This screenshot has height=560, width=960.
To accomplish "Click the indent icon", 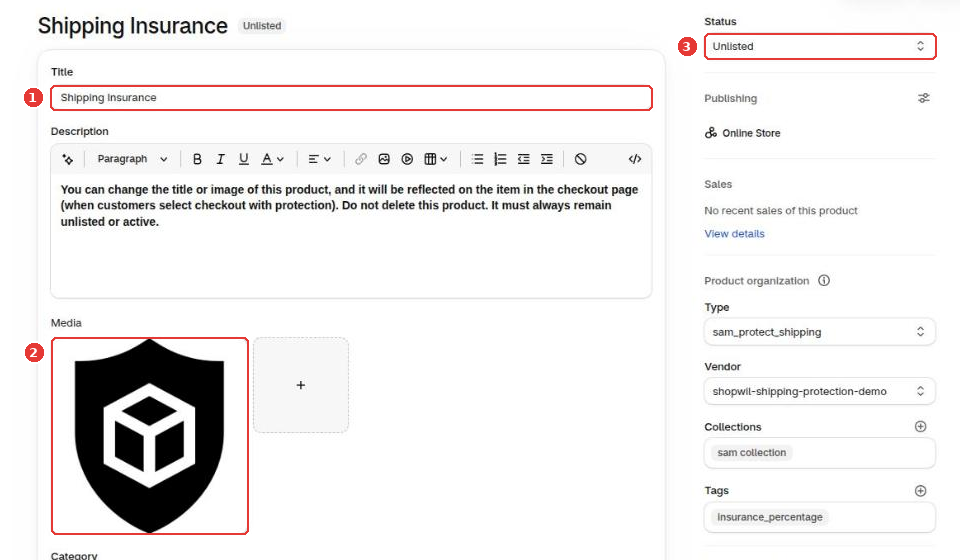I will pyautogui.click(x=547, y=159).
